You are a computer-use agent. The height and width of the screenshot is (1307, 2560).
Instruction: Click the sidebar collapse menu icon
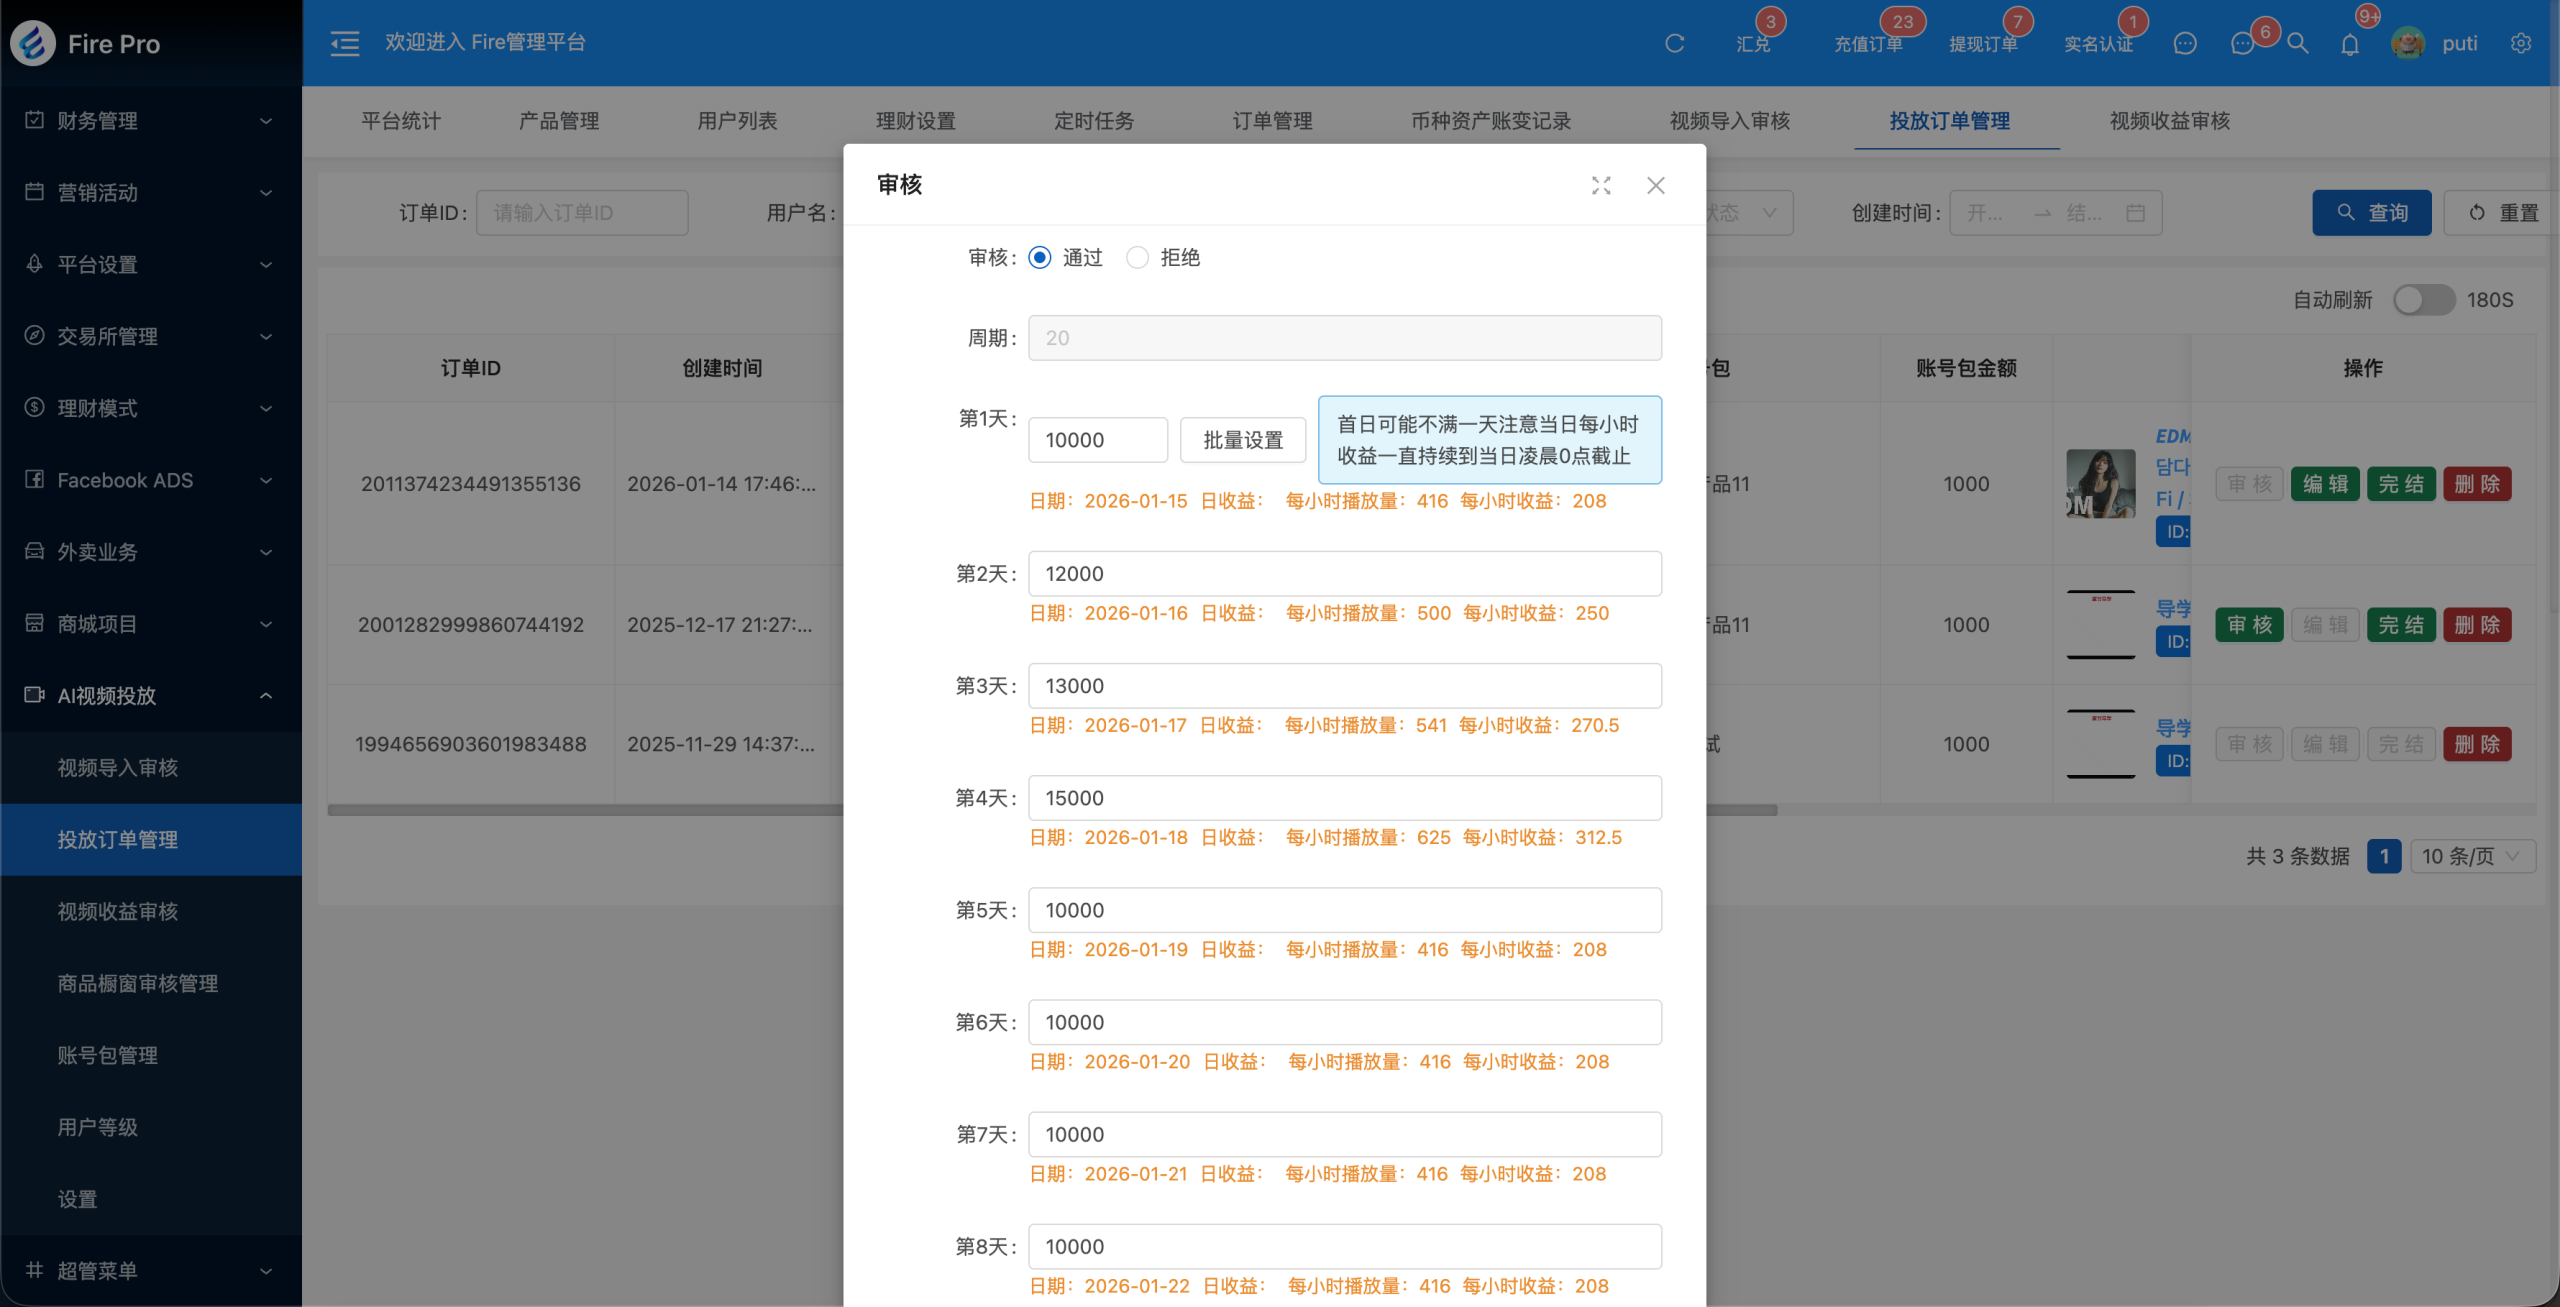click(344, 43)
